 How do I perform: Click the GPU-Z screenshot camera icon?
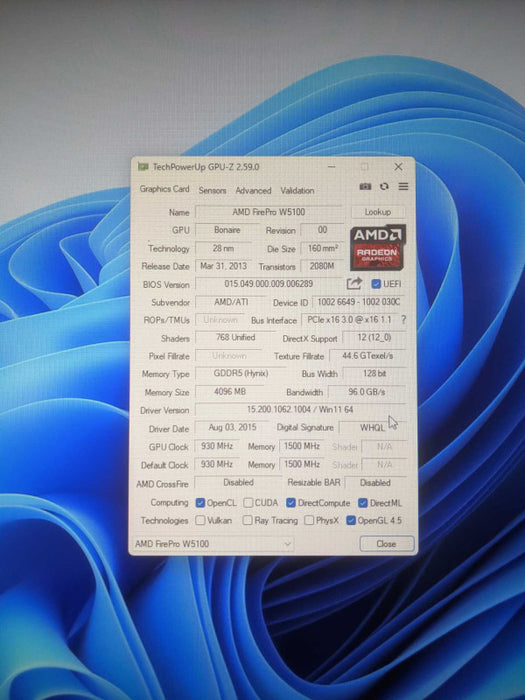pos(365,186)
